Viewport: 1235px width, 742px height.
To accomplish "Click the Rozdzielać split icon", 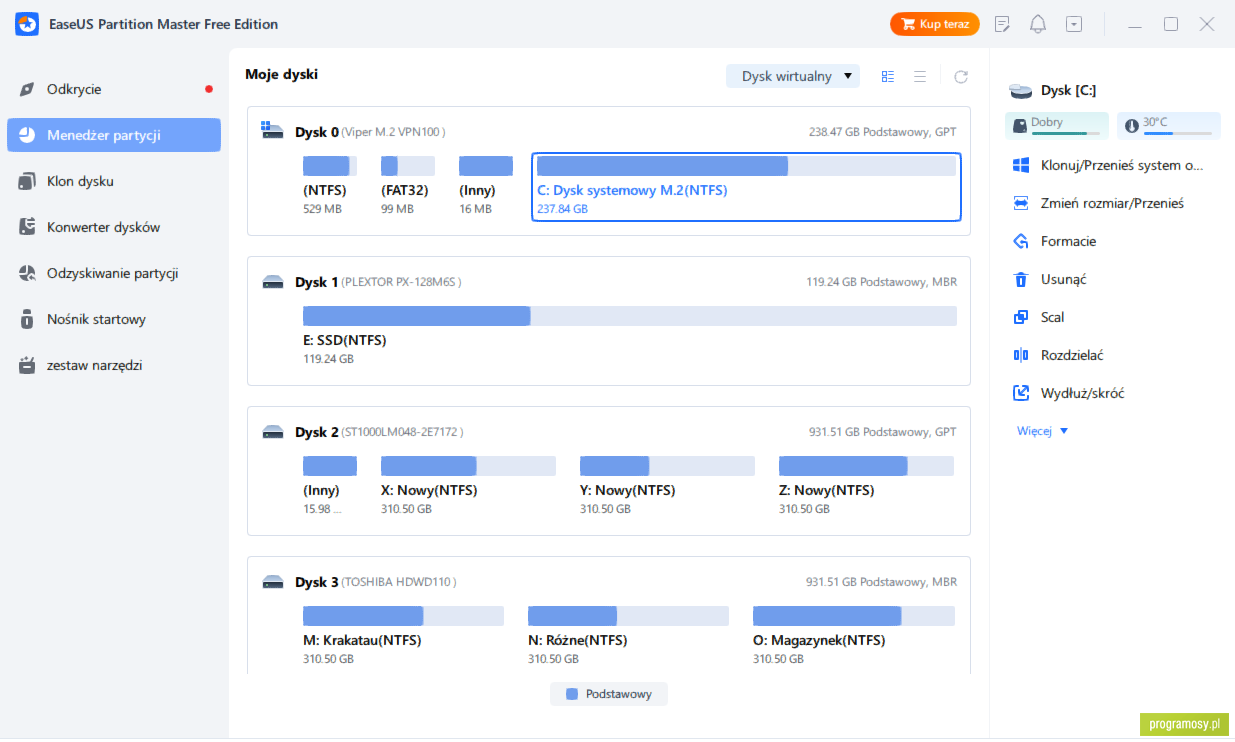I will tap(1021, 355).
